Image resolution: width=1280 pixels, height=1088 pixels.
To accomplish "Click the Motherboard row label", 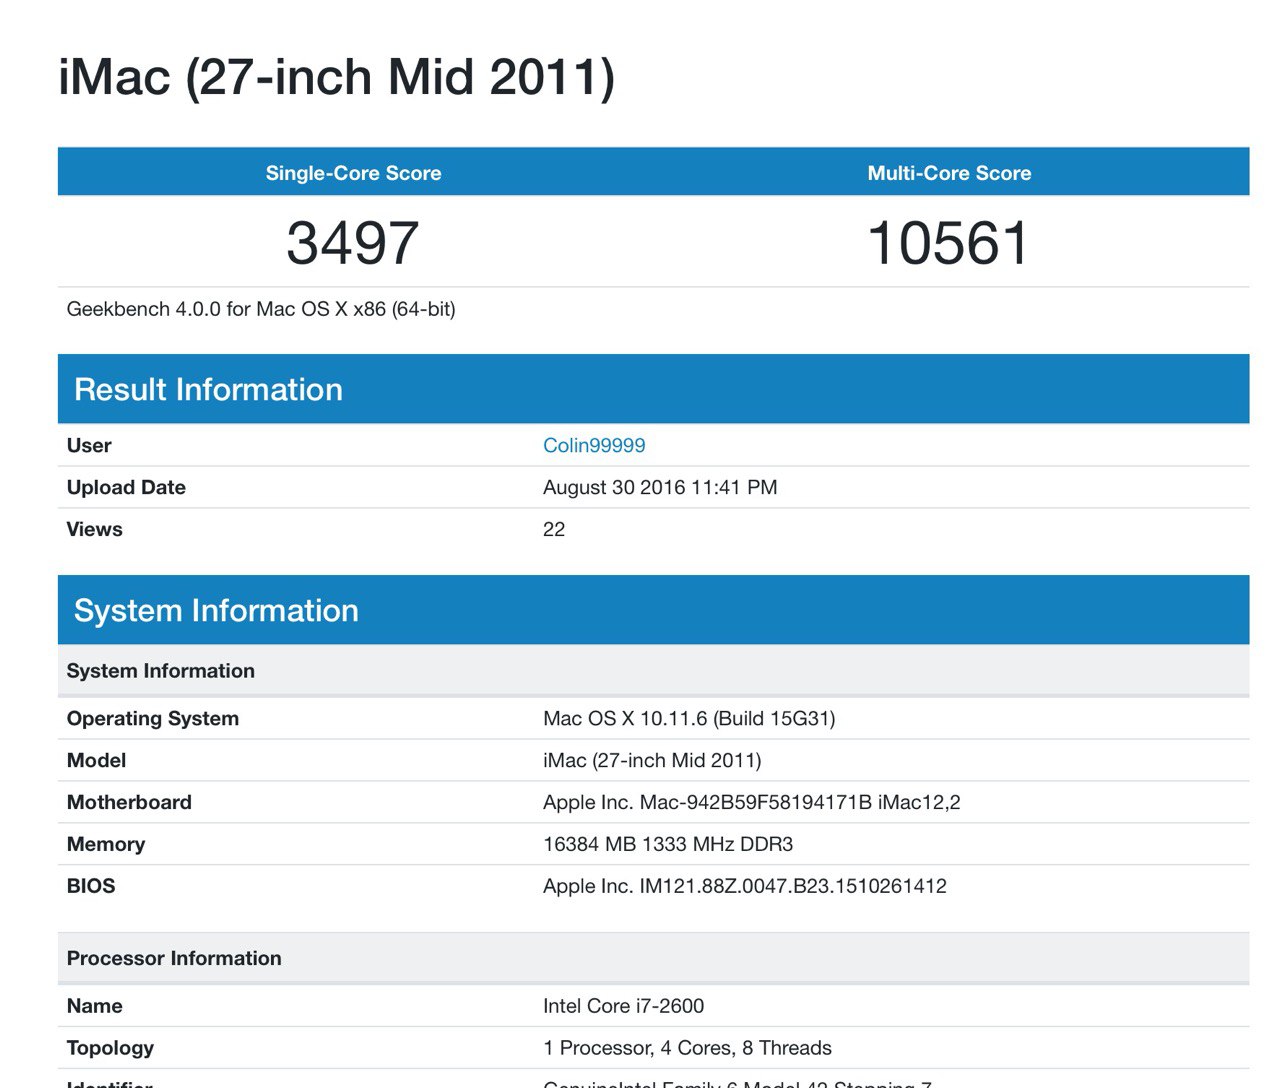I will point(129,803).
